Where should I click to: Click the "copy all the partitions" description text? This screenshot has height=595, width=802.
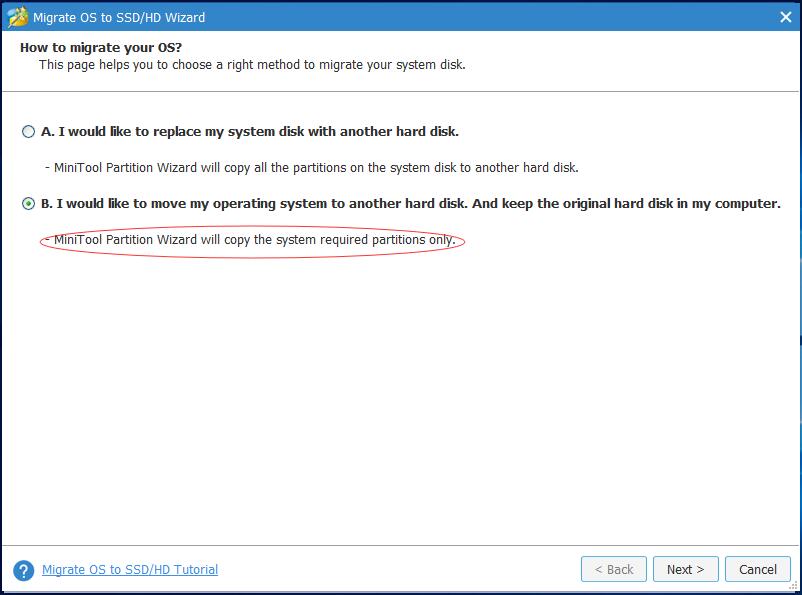pyautogui.click(x=312, y=168)
